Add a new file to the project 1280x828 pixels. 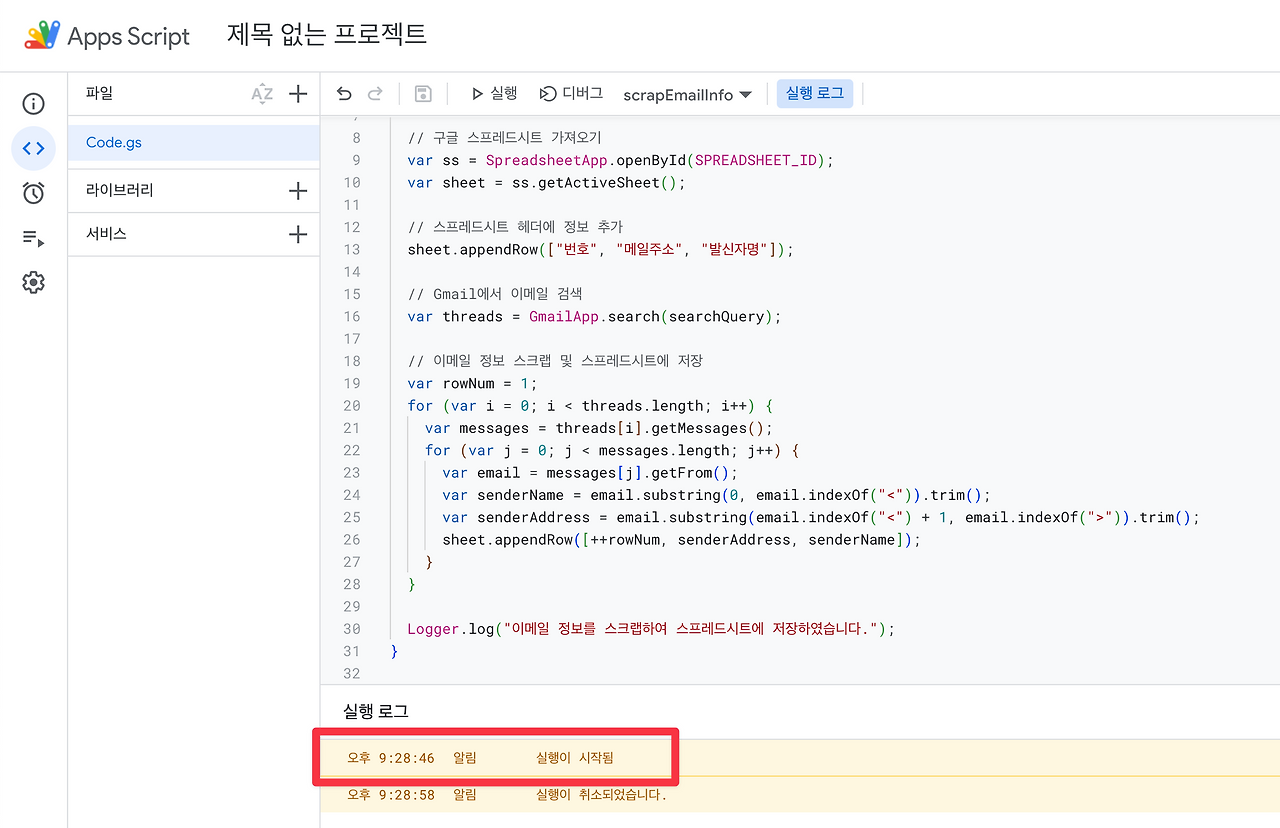pyautogui.click(x=298, y=93)
